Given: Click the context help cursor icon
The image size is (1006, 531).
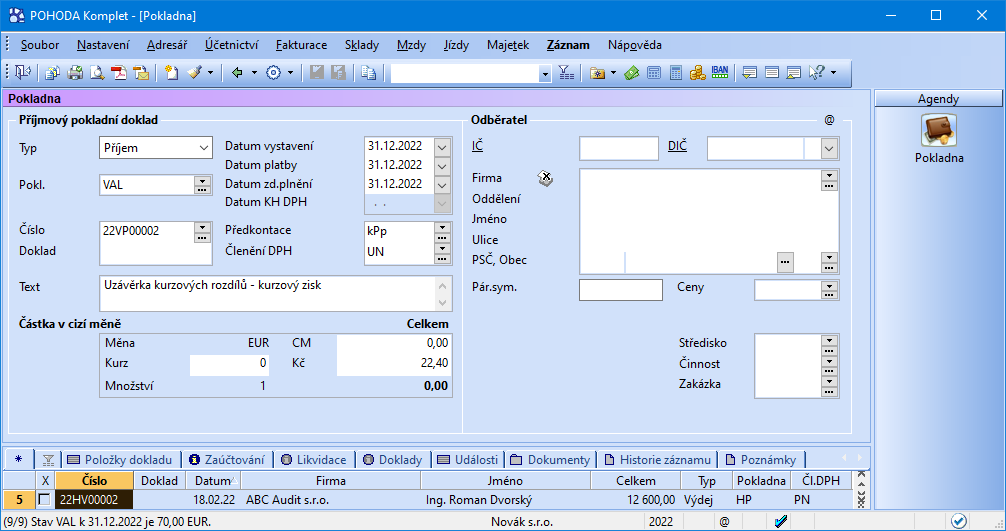Looking at the screenshot, I should [x=816, y=73].
